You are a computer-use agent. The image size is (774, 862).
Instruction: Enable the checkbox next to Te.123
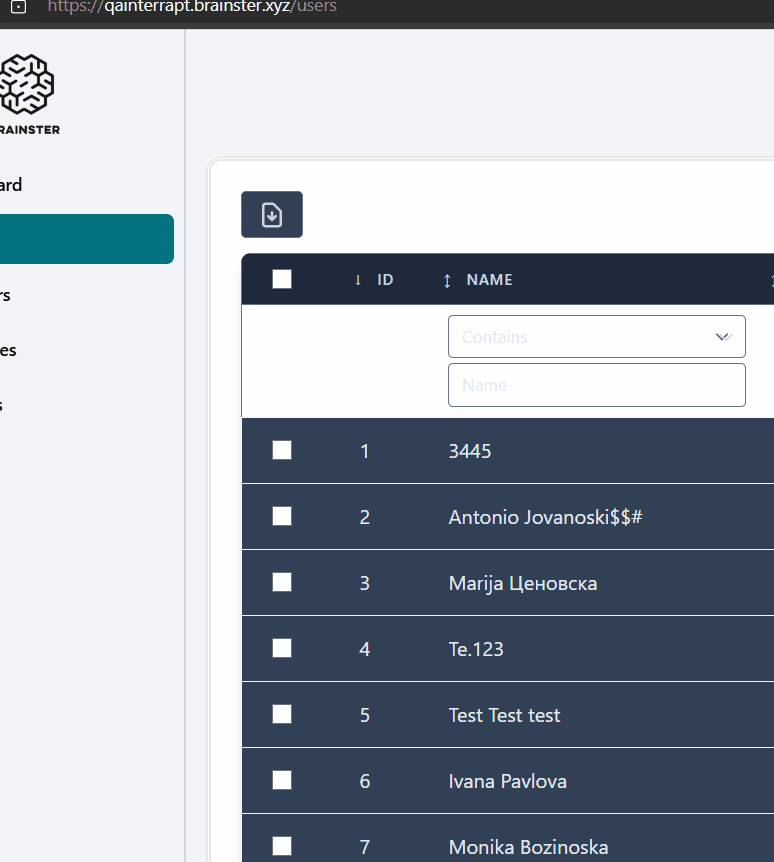pos(282,649)
